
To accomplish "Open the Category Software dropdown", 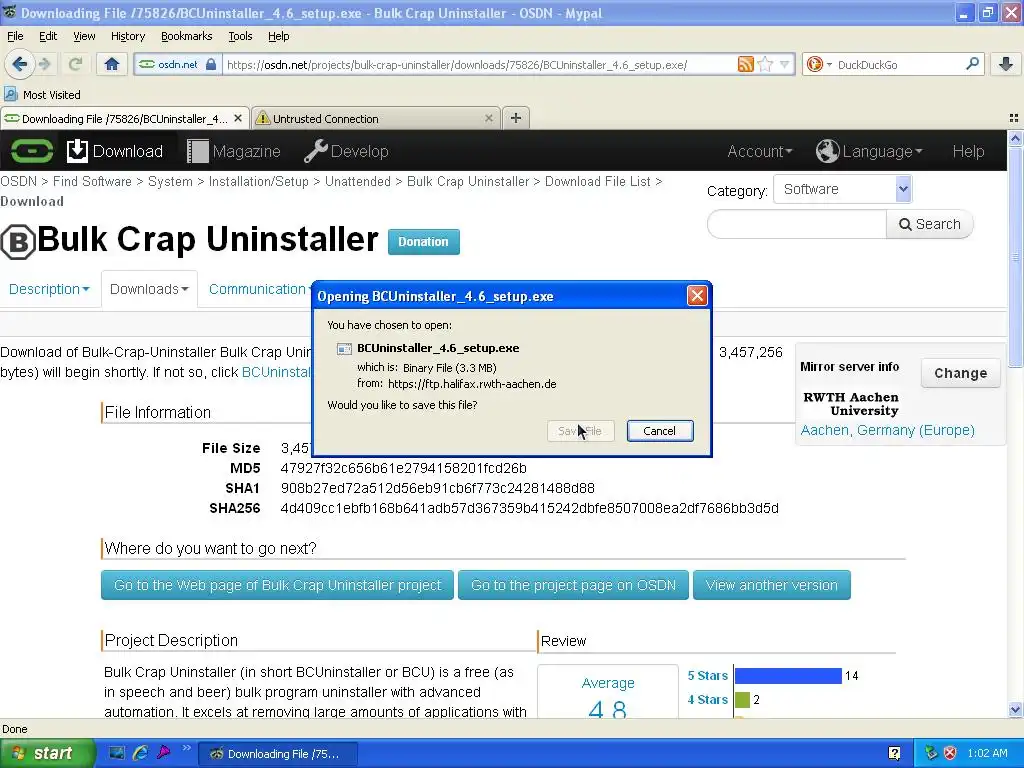I will (x=842, y=189).
